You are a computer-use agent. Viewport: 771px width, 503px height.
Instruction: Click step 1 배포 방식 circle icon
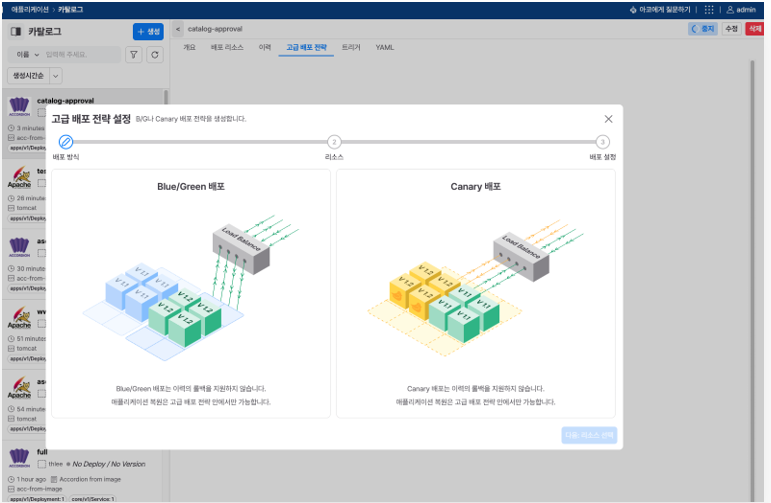tap(66, 142)
